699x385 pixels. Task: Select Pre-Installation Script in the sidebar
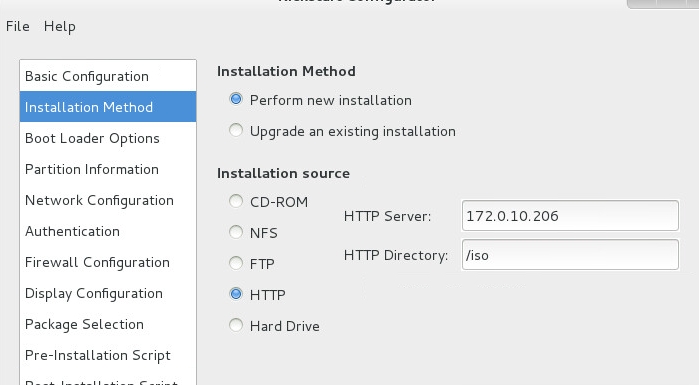tap(108, 355)
